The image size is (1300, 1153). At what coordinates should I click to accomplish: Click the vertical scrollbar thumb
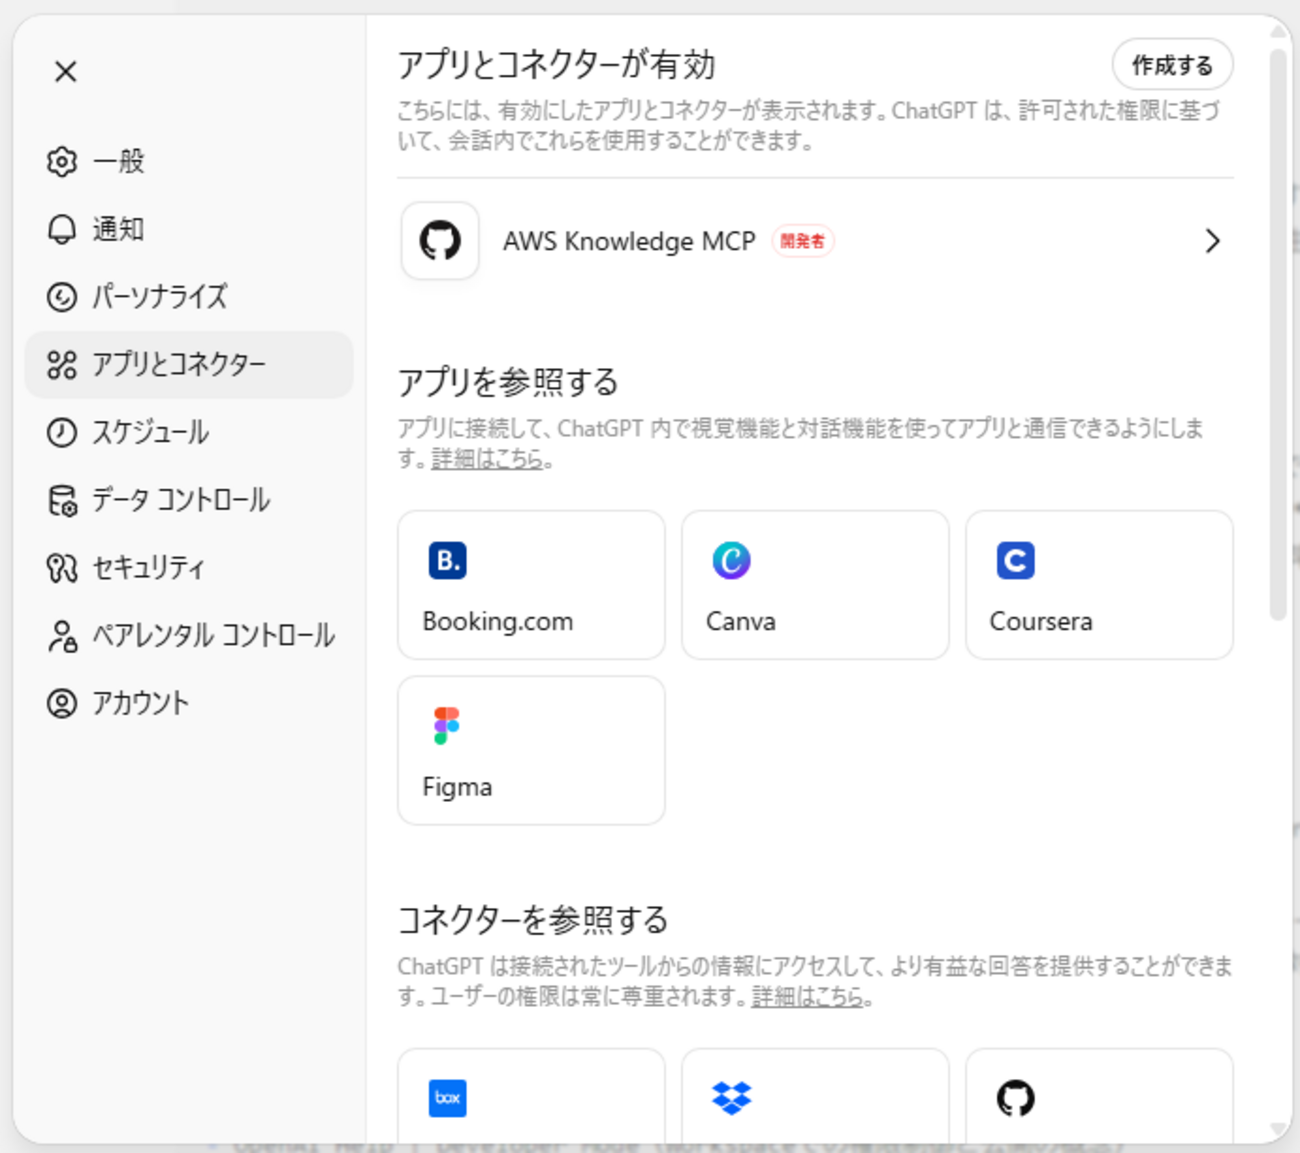(1278, 330)
